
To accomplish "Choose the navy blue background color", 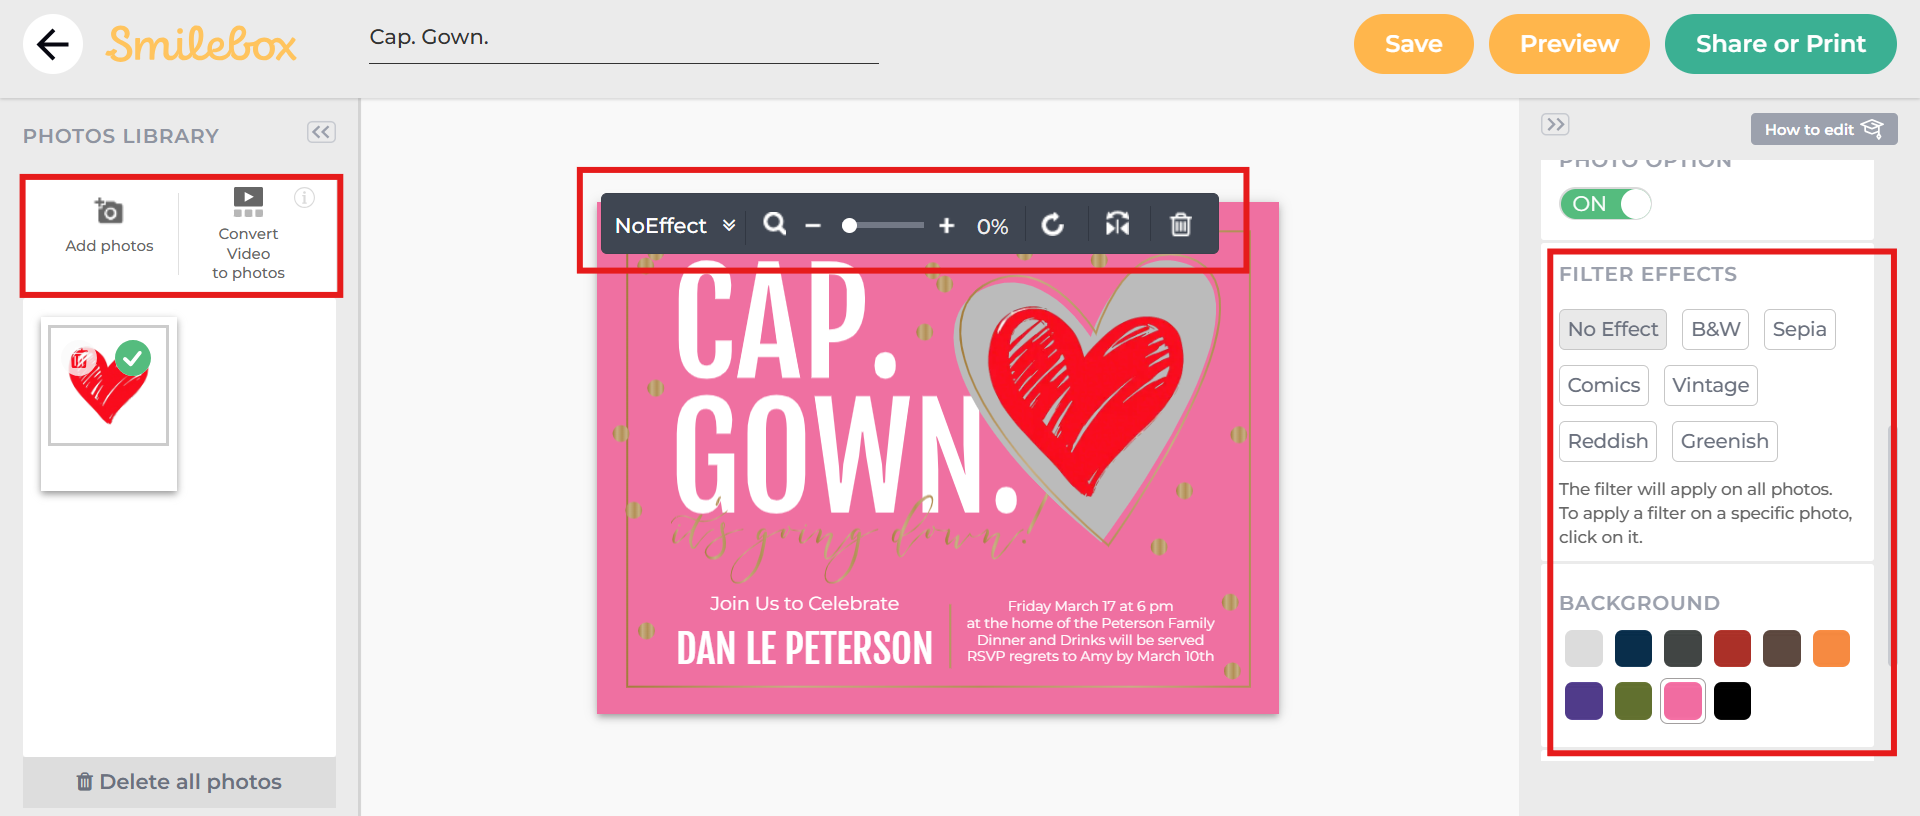I will (x=1633, y=648).
